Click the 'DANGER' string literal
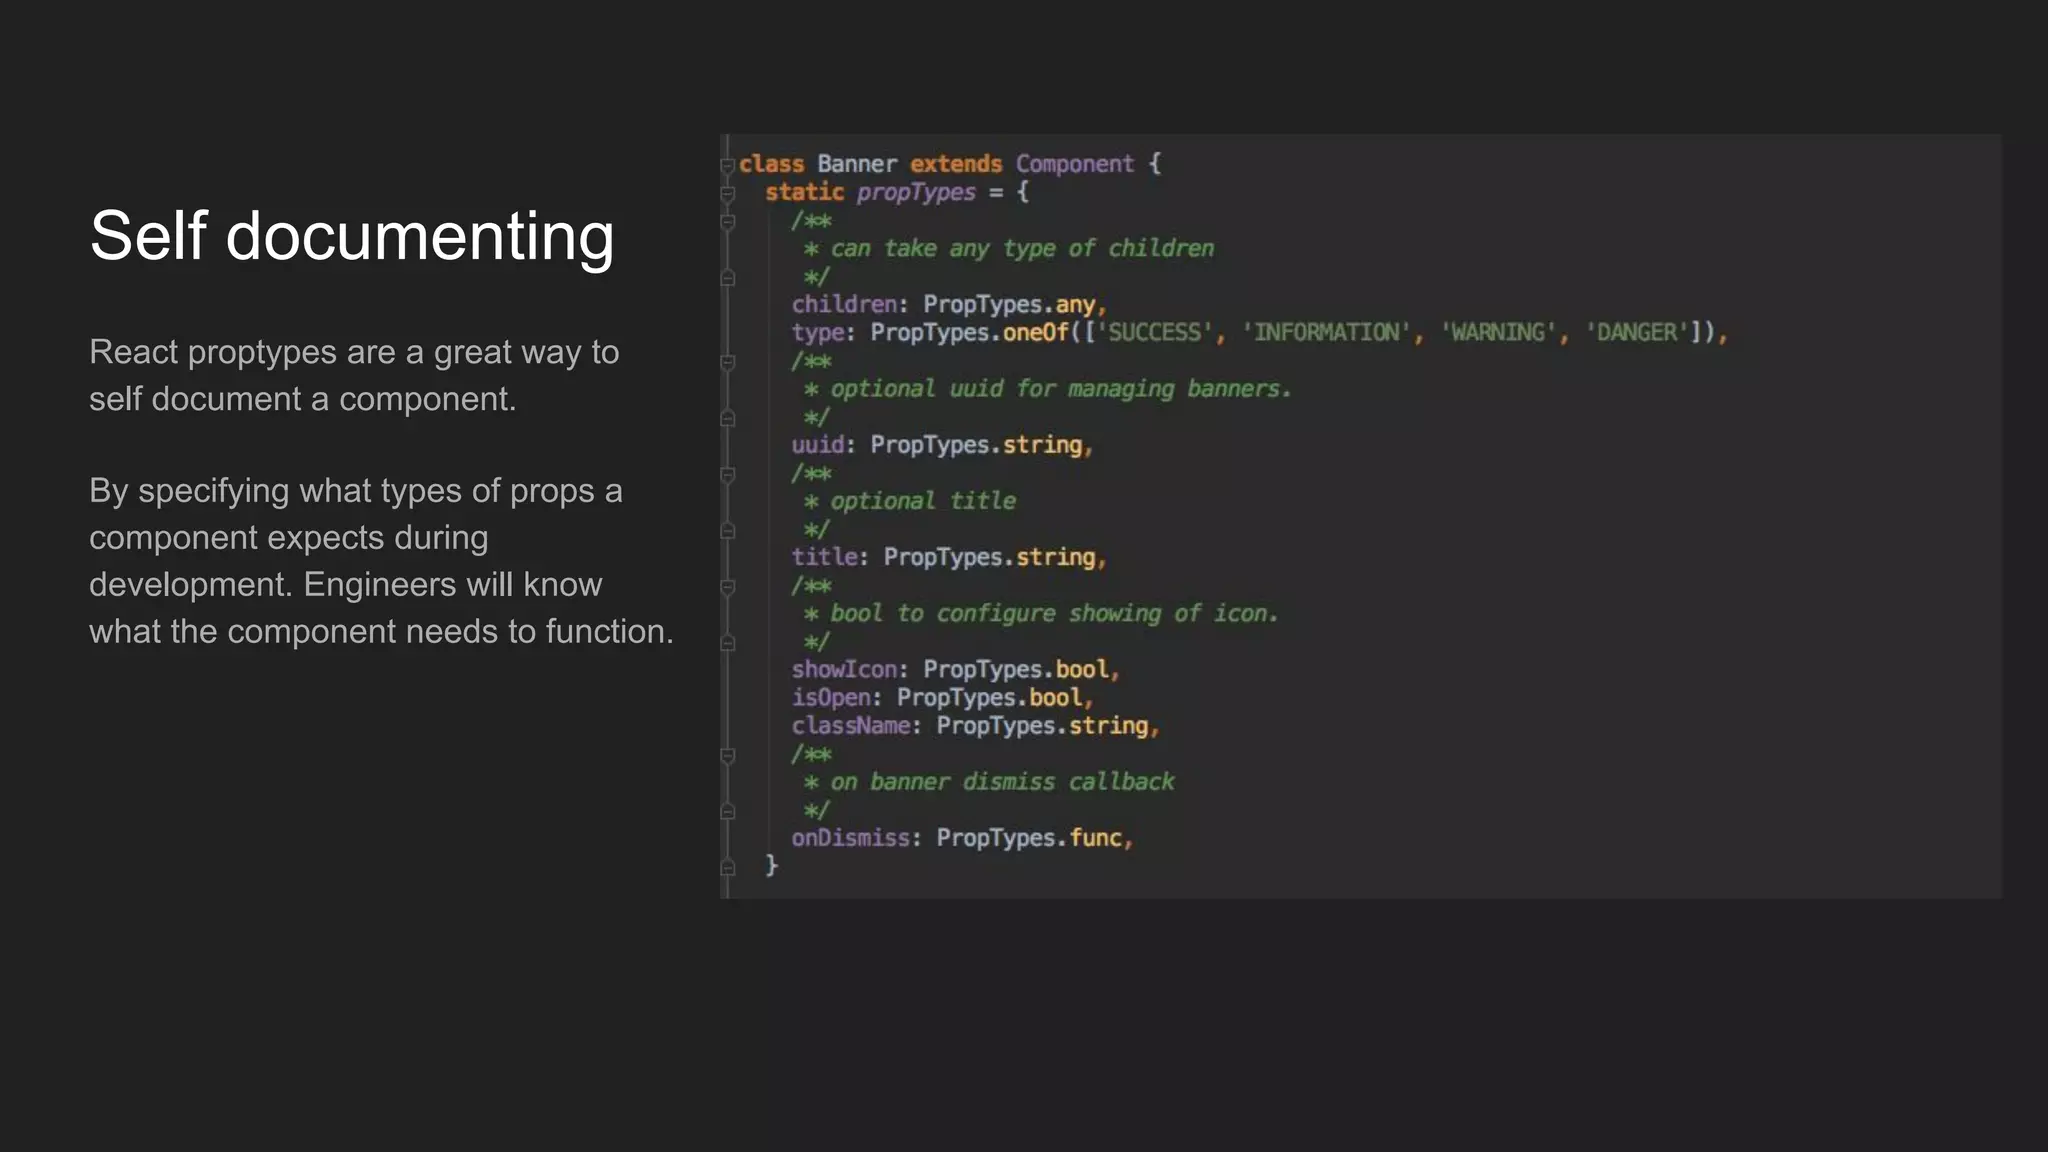Viewport: 2048px width, 1152px height. tap(1637, 332)
